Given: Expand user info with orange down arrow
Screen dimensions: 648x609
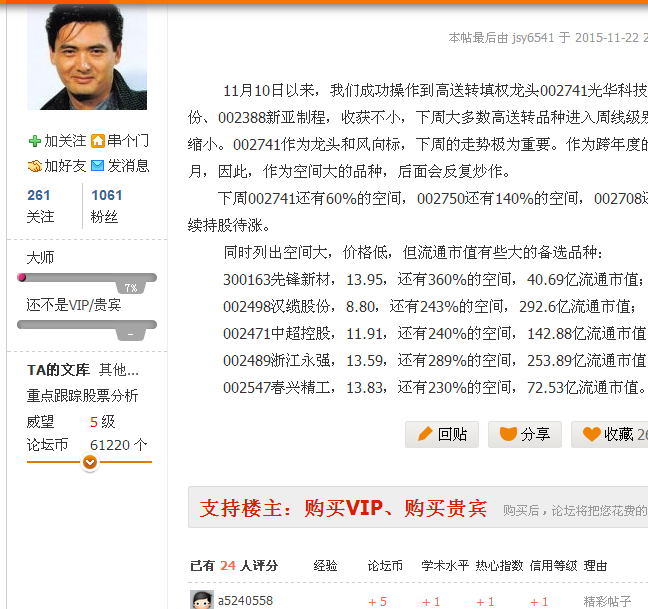Looking at the screenshot, I should pyautogui.click(x=90, y=462).
